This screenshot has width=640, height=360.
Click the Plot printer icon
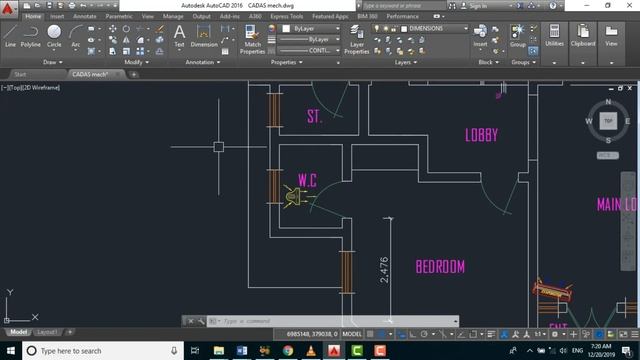point(72,6)
